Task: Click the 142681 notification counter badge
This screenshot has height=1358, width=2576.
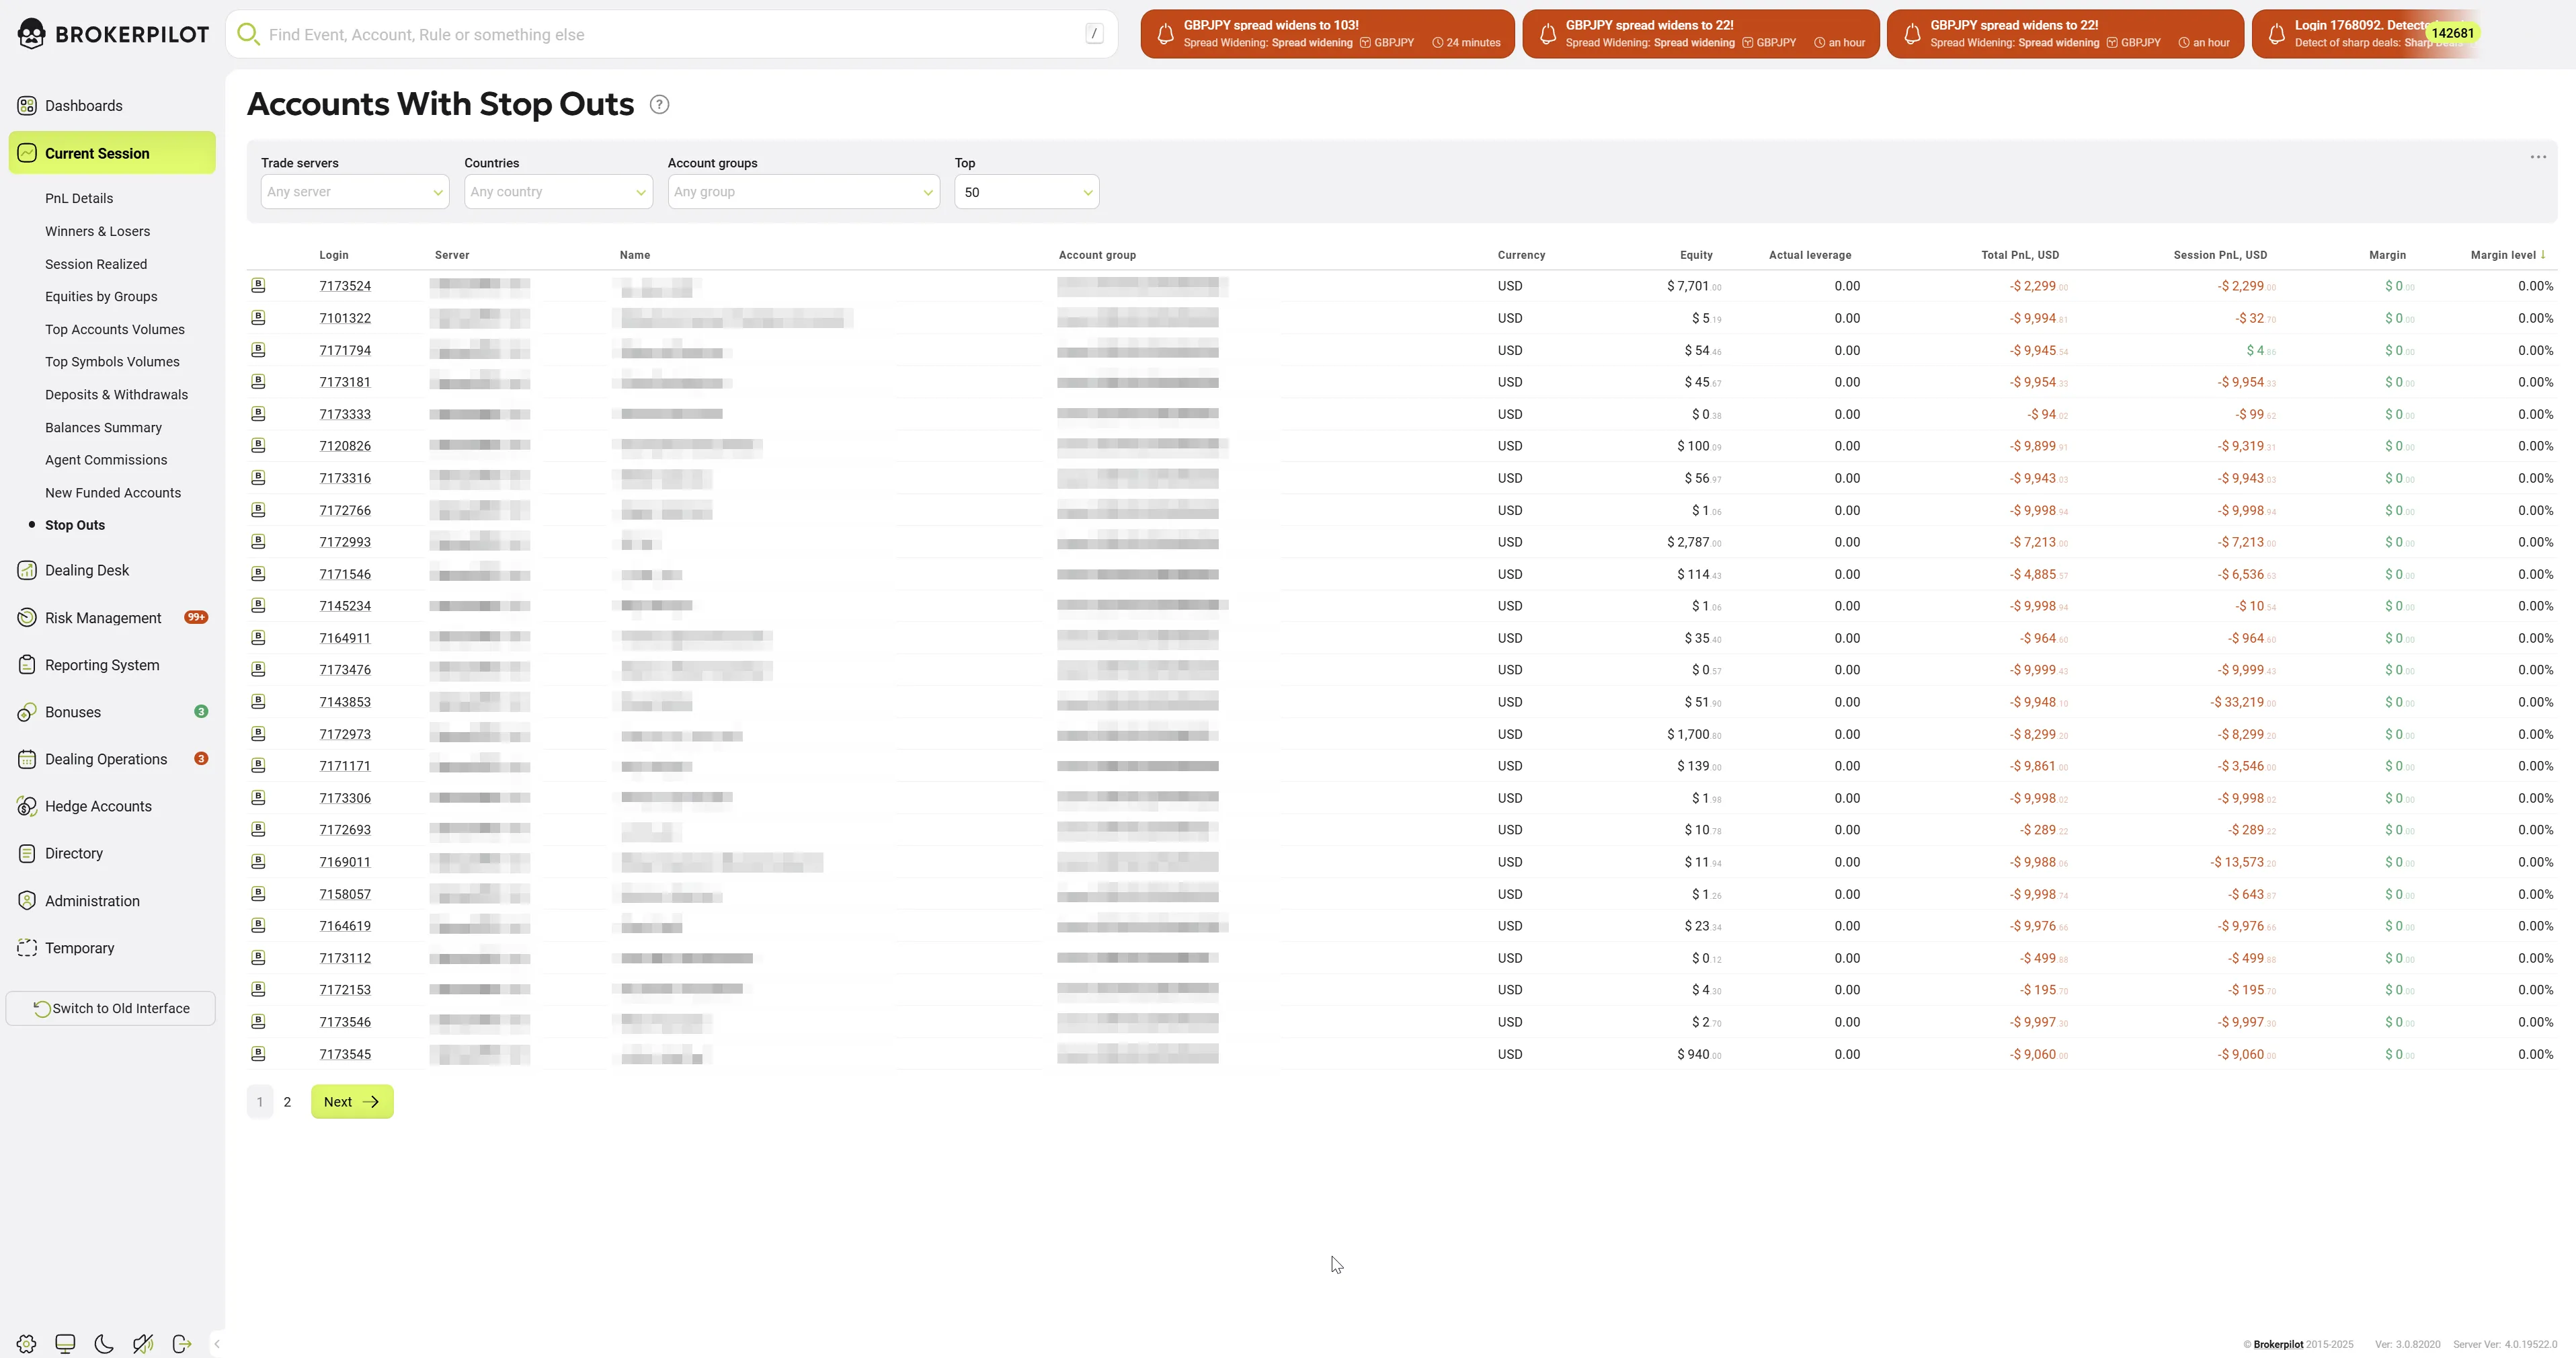Action: coord(2453,33)
